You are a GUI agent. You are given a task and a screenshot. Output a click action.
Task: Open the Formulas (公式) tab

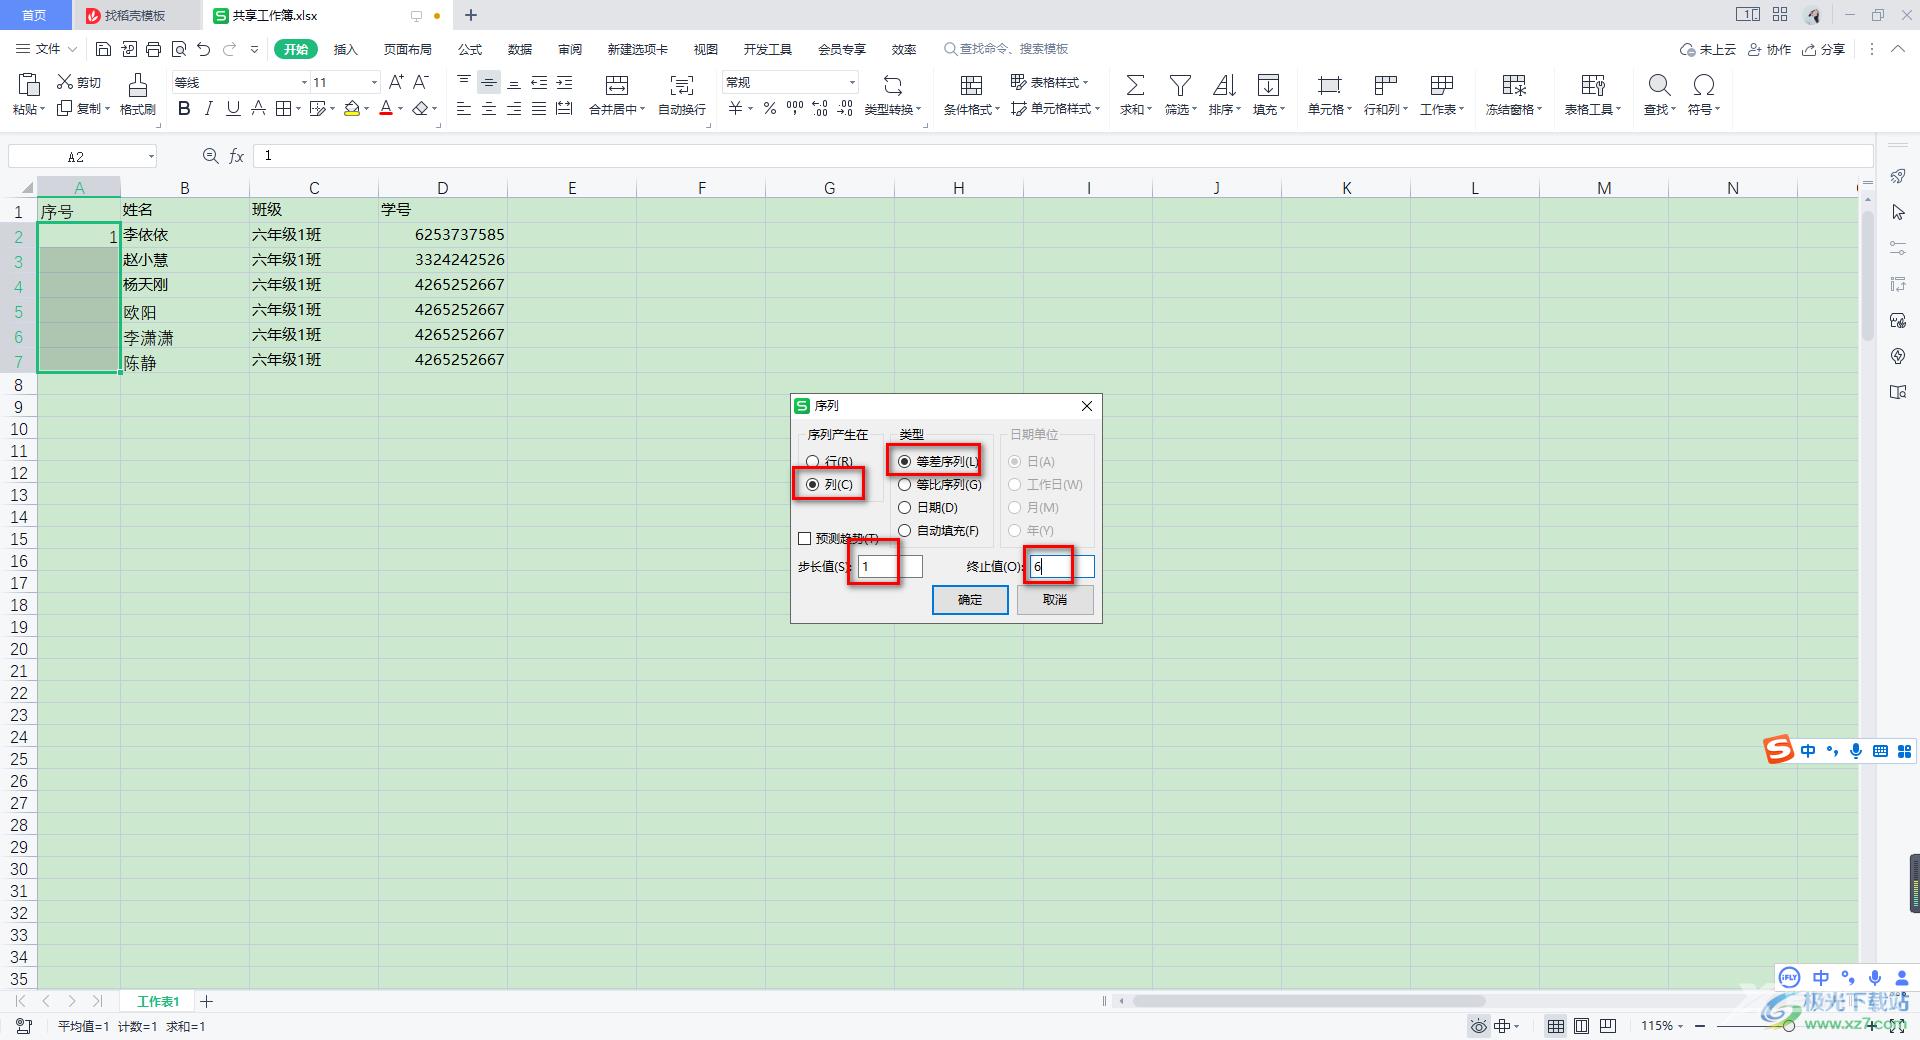pos(470,49)
